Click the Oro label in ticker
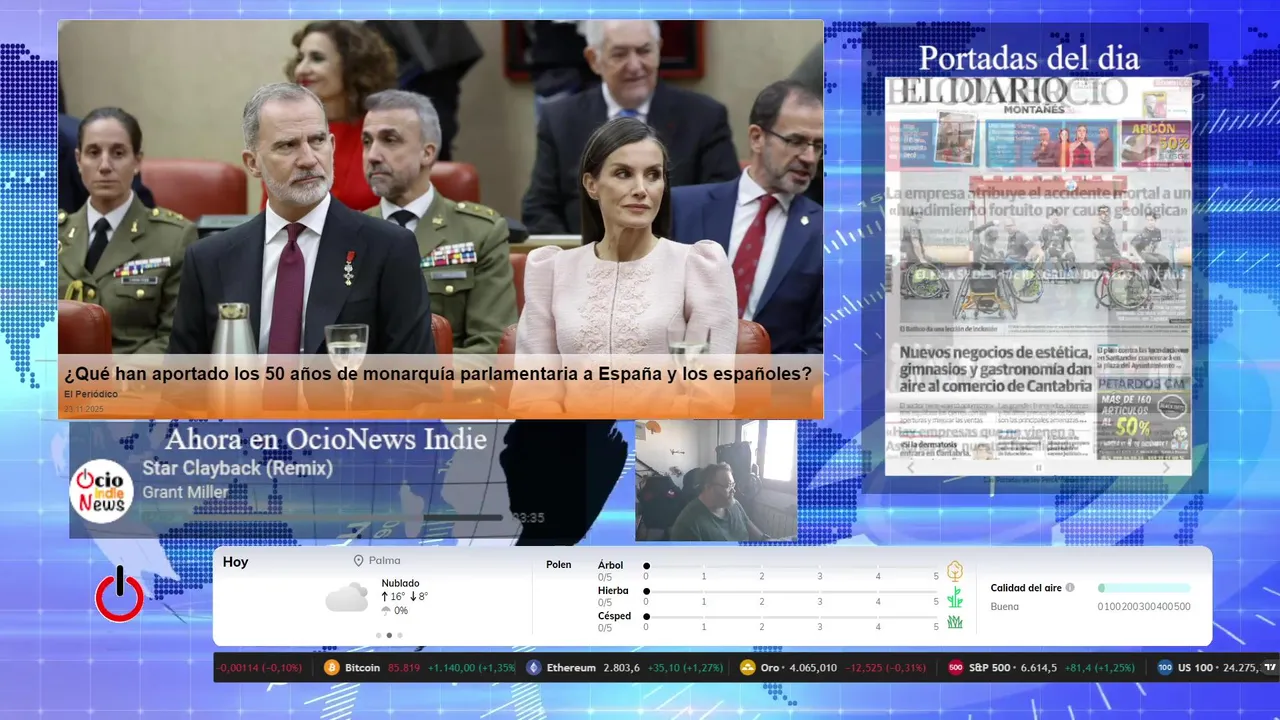This screenshot has width=1280, height=720. (772, 668)
